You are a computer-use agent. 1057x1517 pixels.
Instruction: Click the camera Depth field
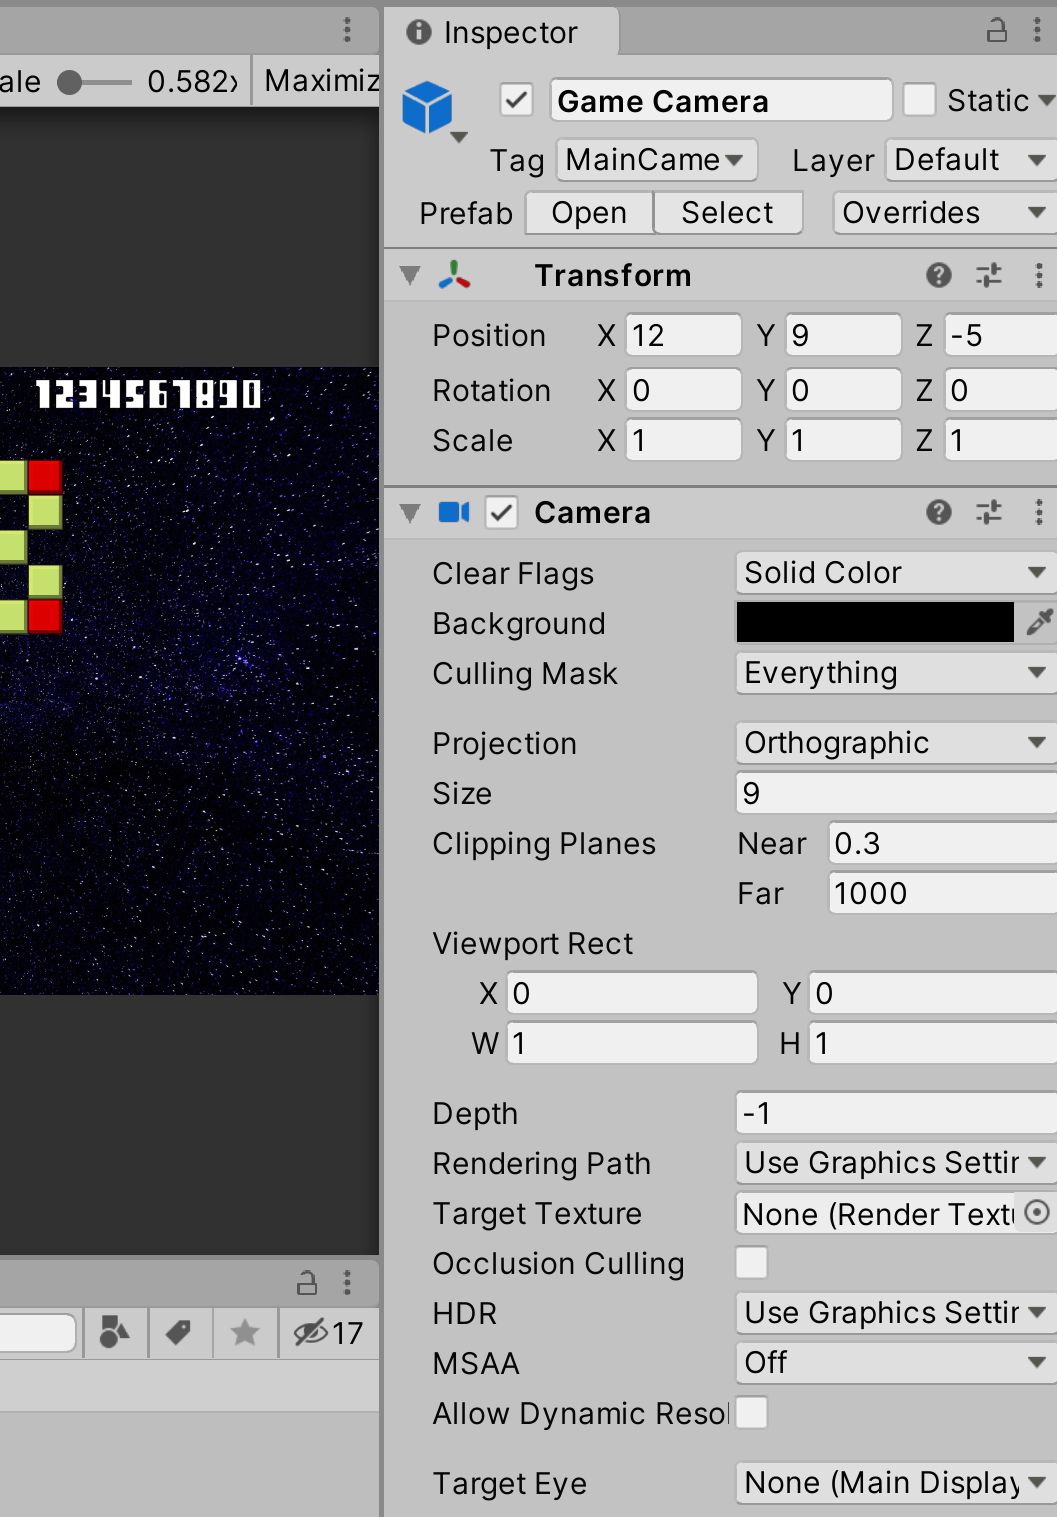click(x=896, y=1112)
